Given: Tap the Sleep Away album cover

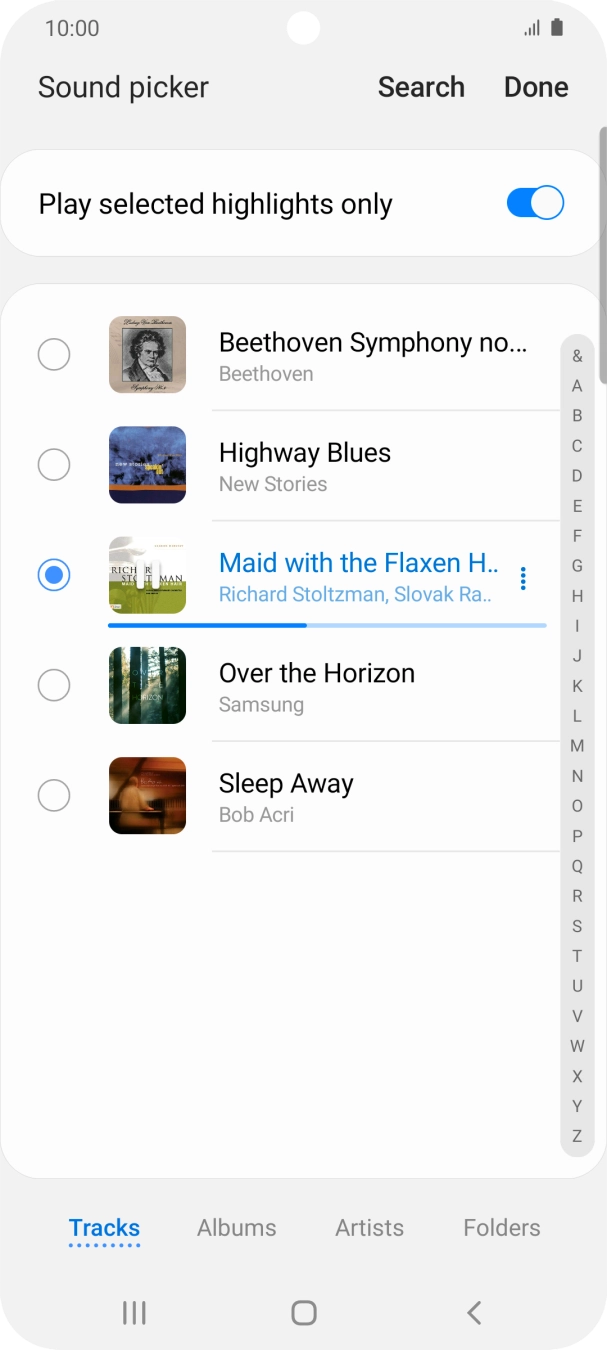Looking at the screenshot, I should pyautogui.click(x=147, y=796).
